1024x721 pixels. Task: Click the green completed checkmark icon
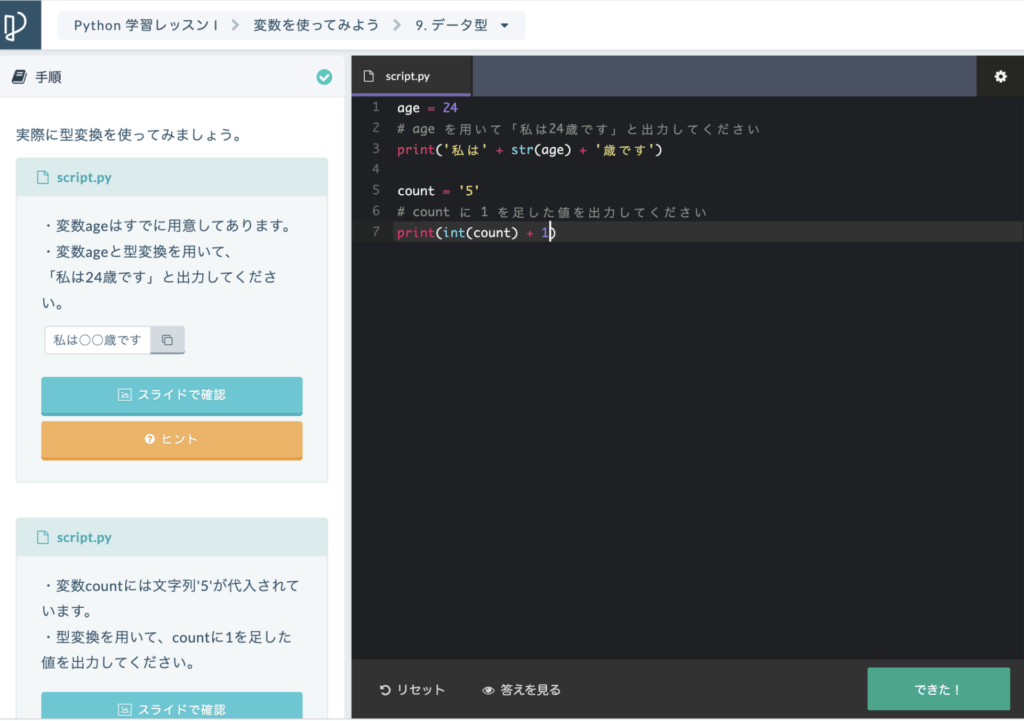(x=324, y=77)
